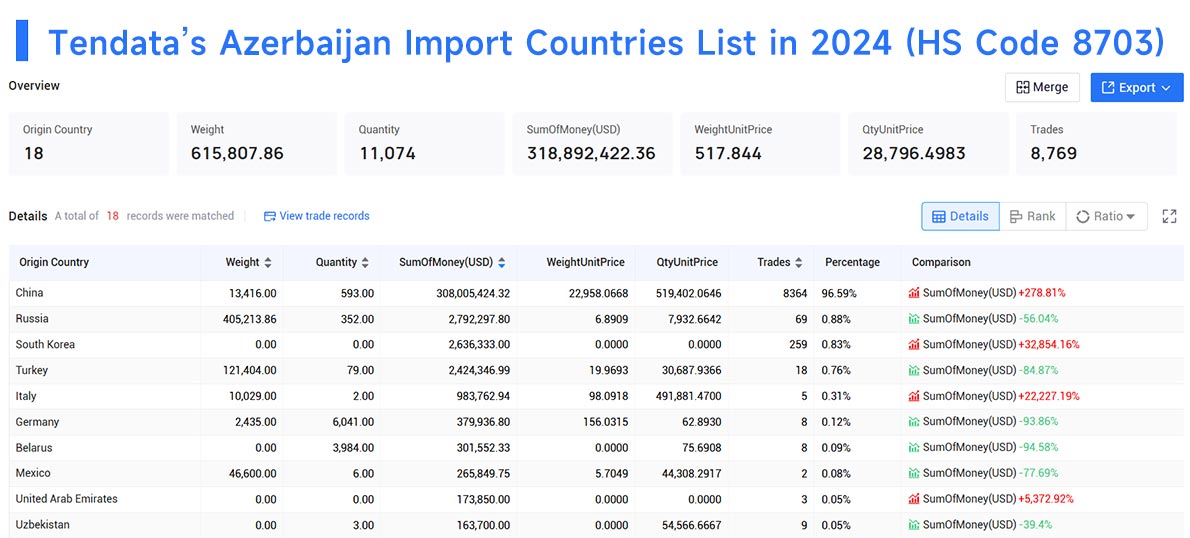The image size is (1190, 538).
Task: Click Uzbekistan's -39.4% comparison value
Action: click(x=1035, y=525)
